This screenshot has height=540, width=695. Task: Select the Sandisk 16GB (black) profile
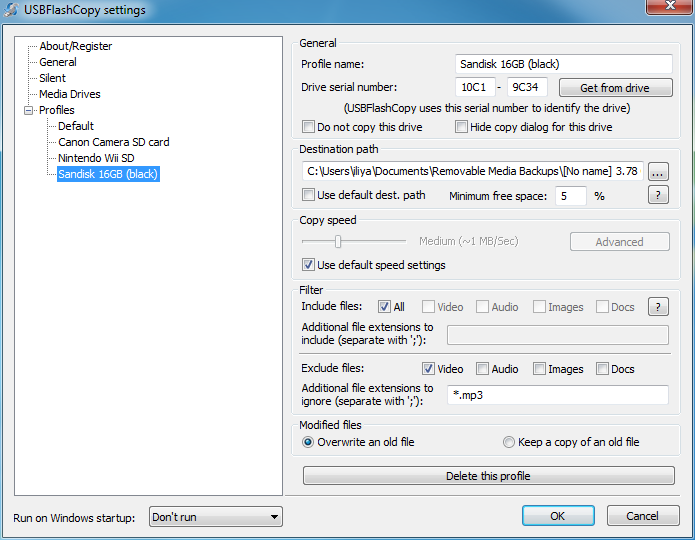[x=108, y=174]
